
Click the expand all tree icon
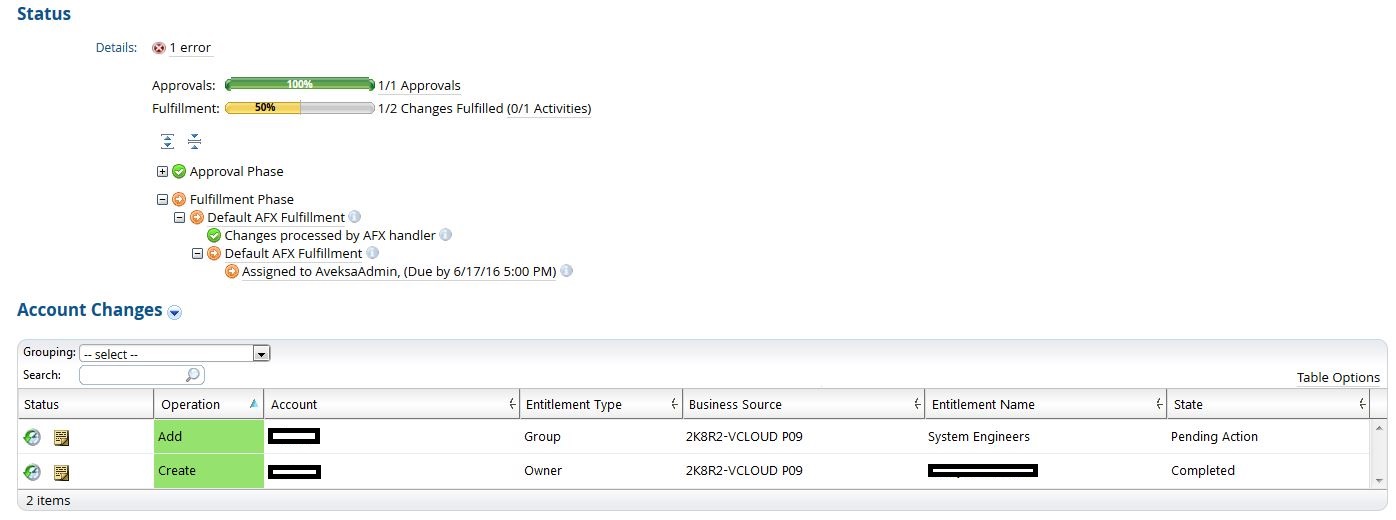click(168, 141)
